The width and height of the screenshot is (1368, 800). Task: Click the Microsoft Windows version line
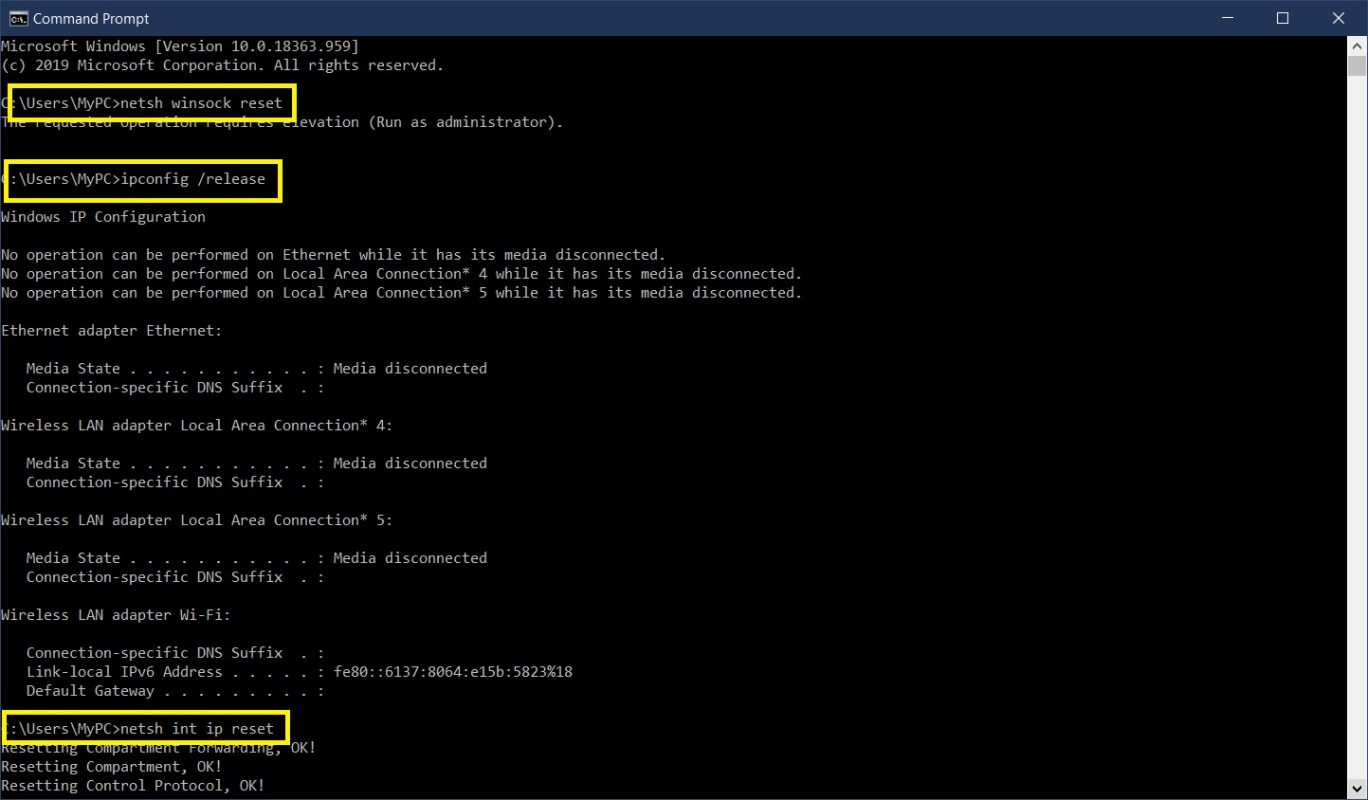point(180,46)
